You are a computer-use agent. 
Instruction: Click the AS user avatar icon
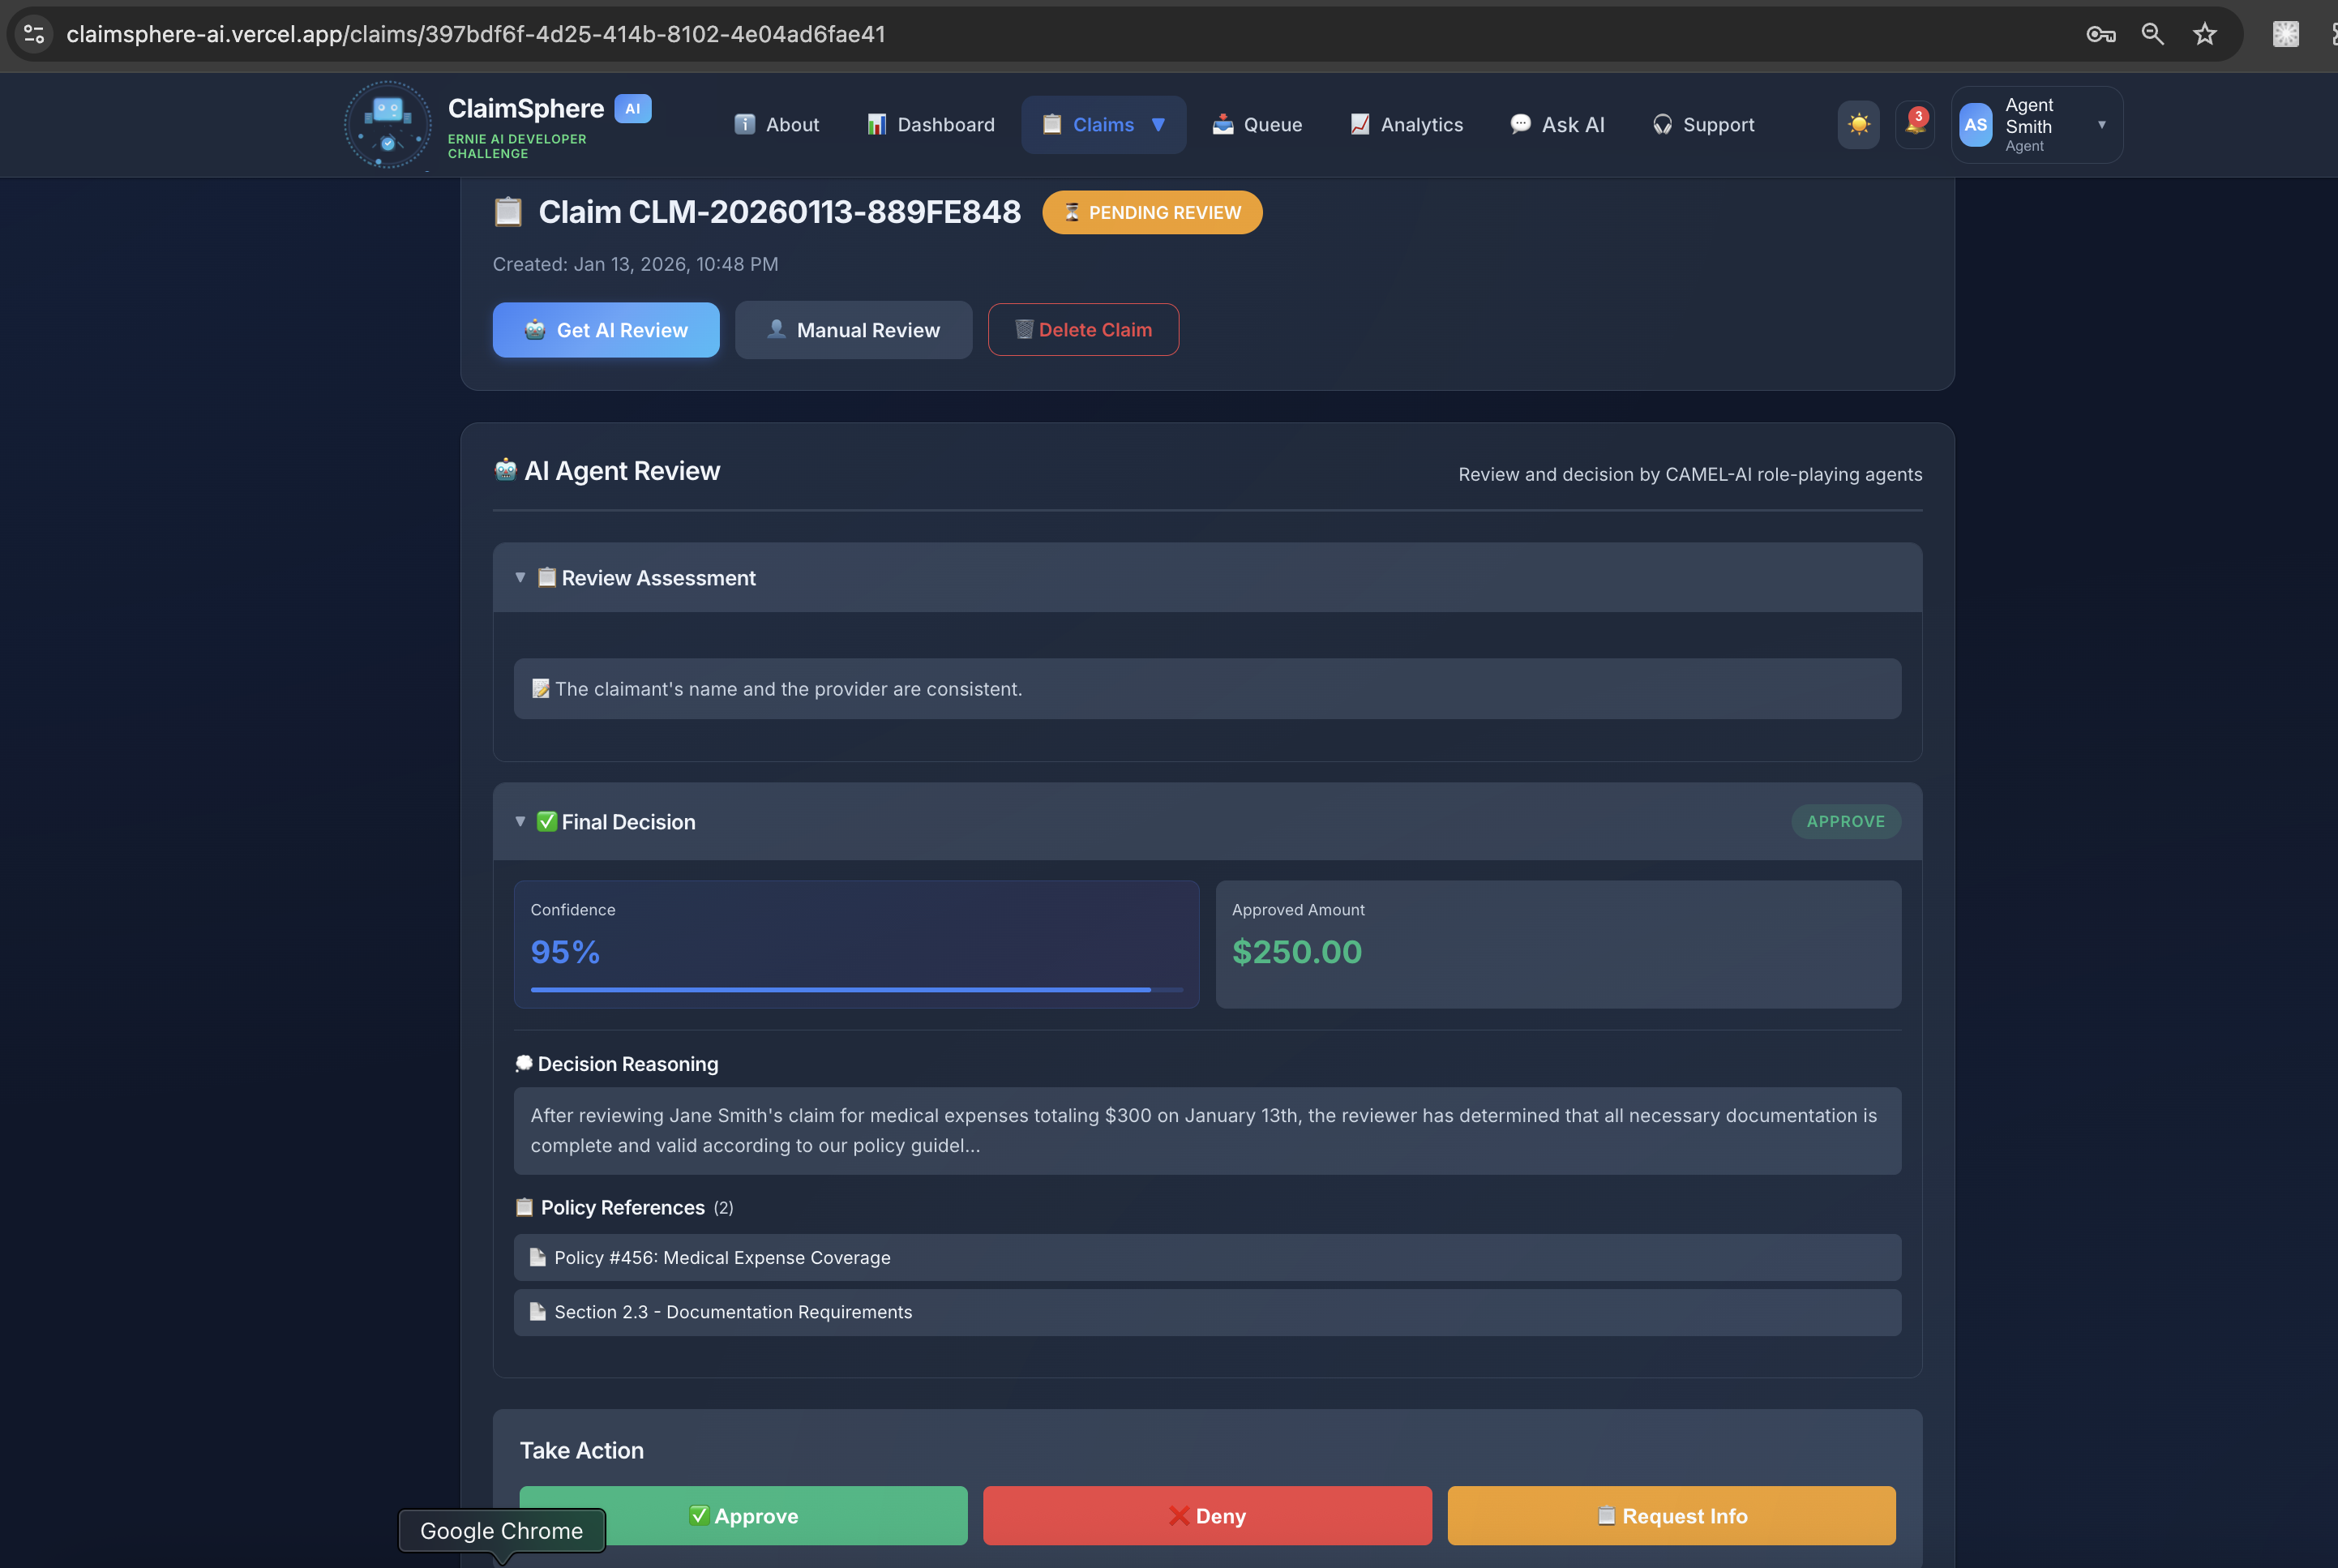click(1975, 125)
